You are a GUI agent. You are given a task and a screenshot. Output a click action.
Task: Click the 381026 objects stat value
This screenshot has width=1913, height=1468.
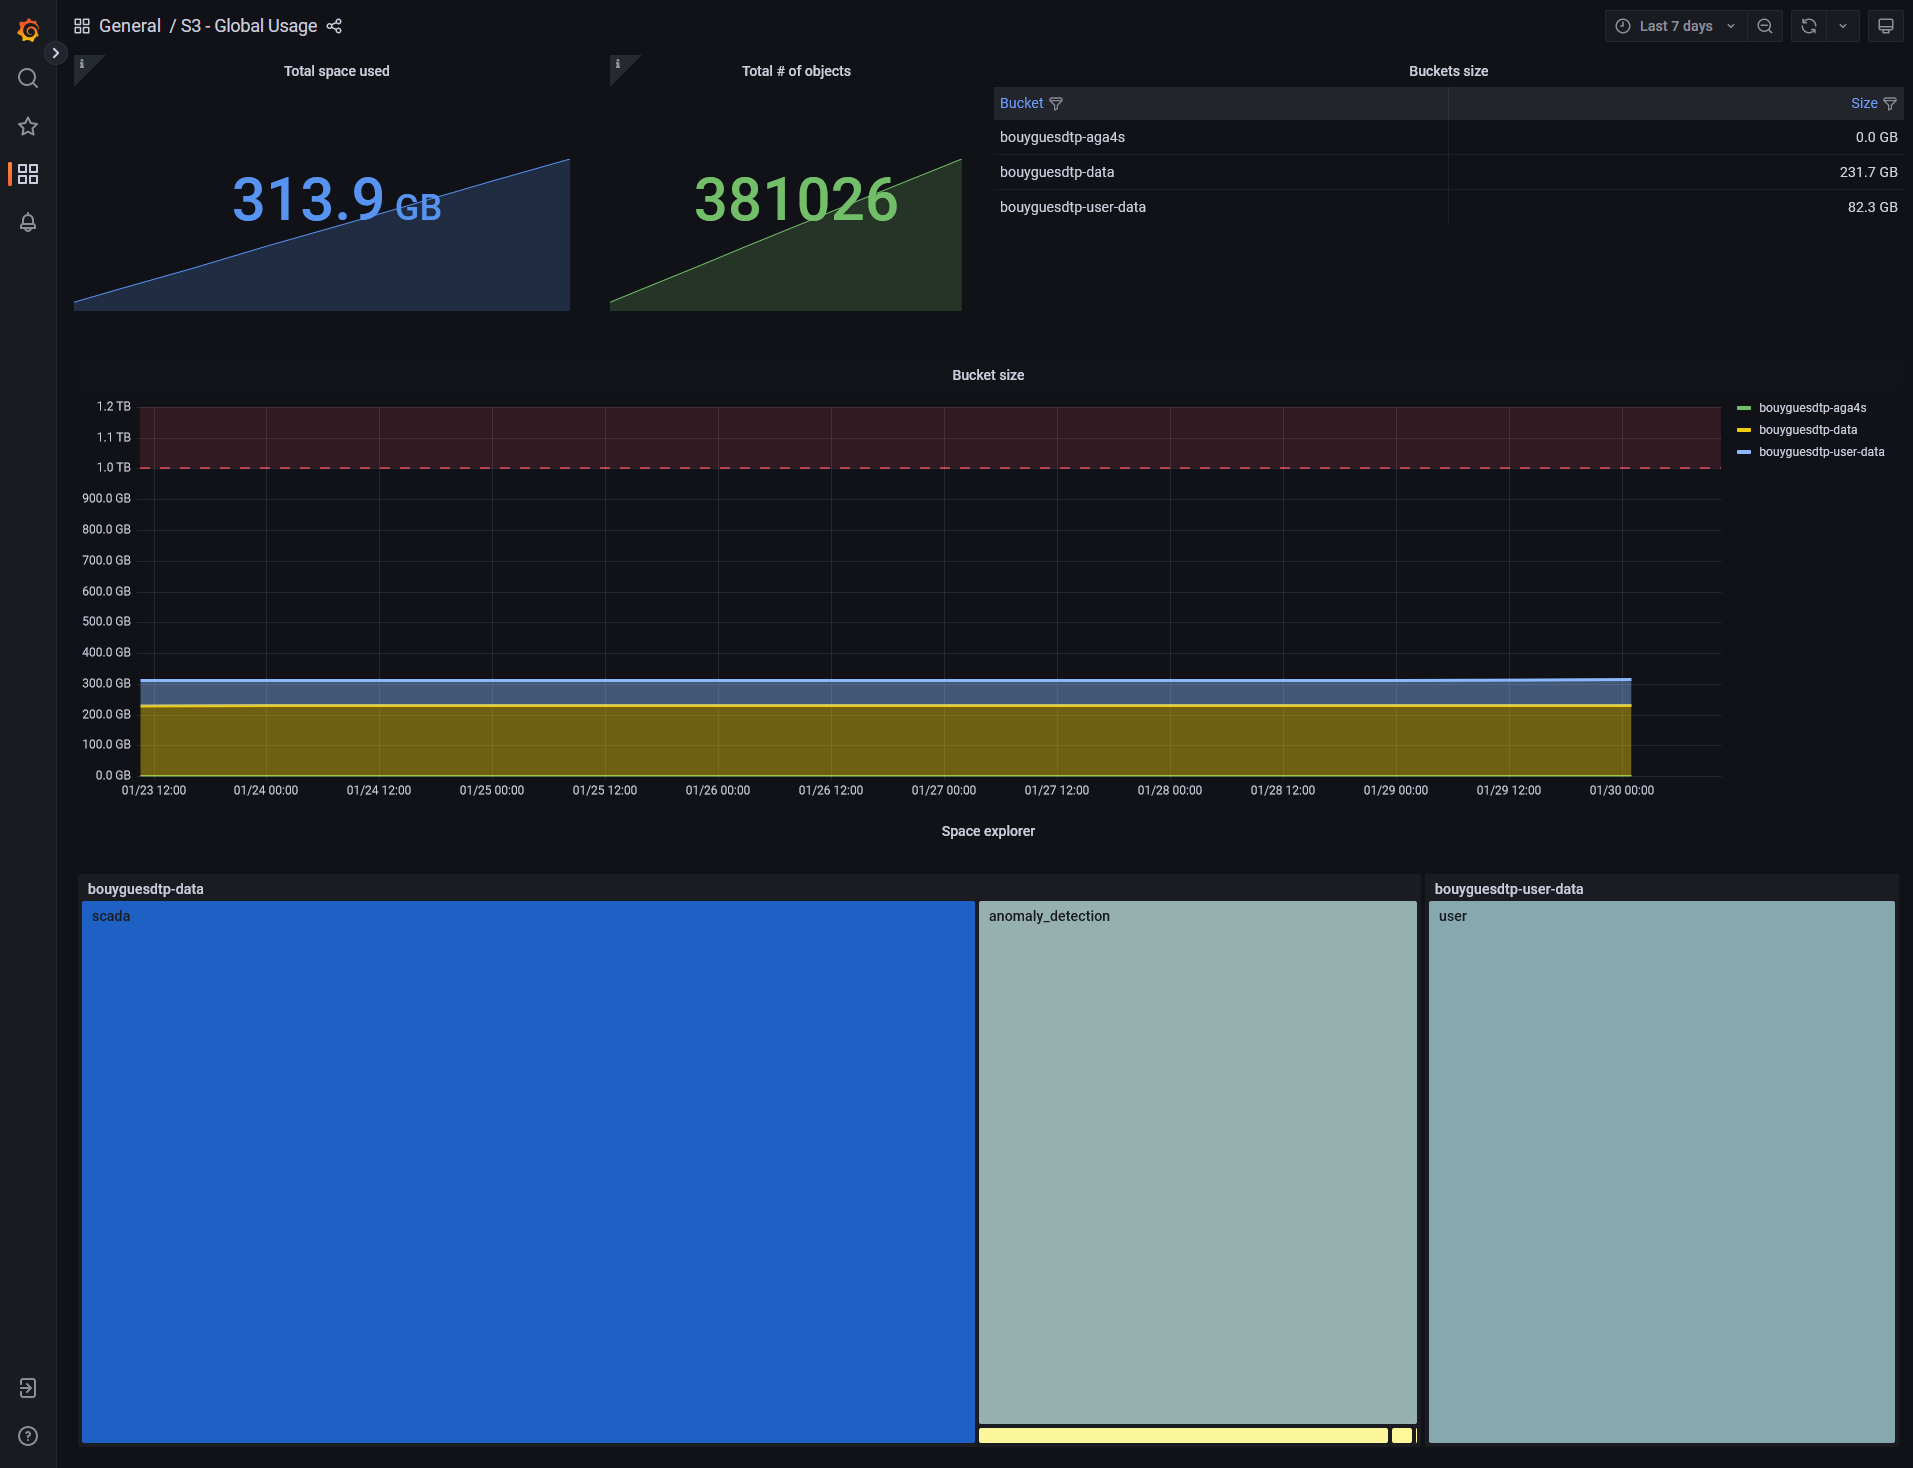tap(796, 199)
